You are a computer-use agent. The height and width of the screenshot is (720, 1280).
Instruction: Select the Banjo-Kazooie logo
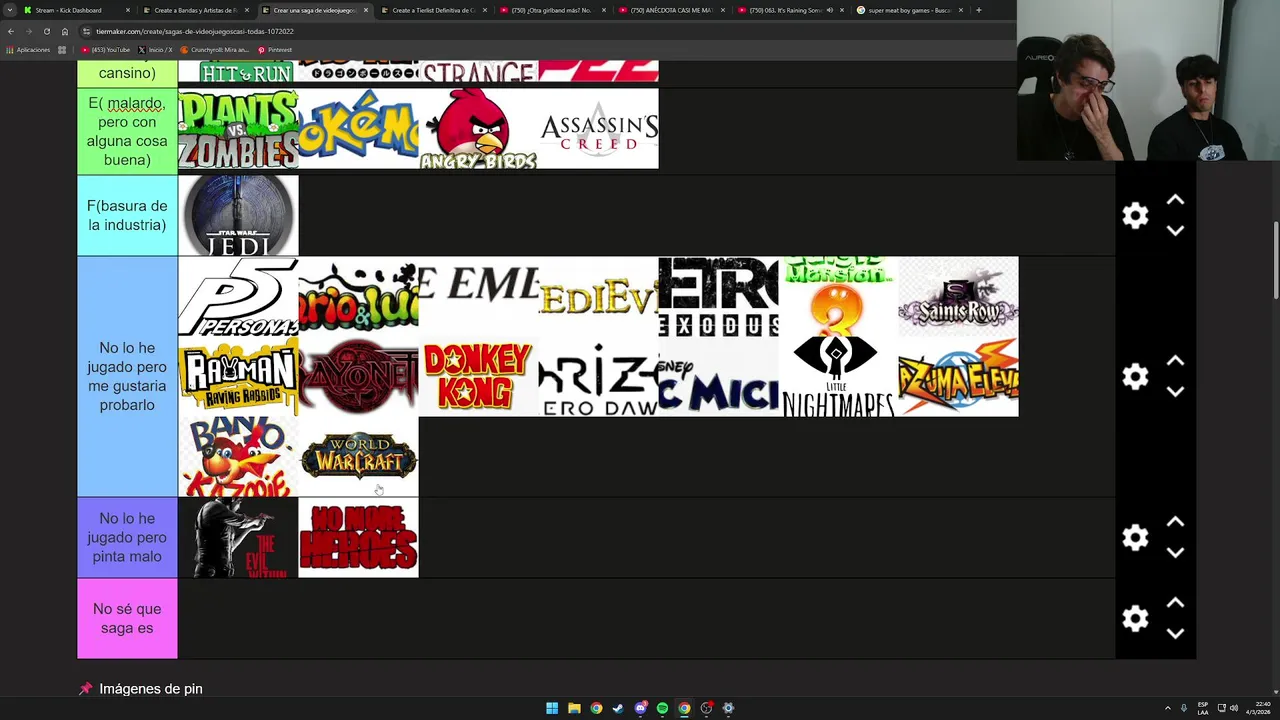tap(238, 457)
